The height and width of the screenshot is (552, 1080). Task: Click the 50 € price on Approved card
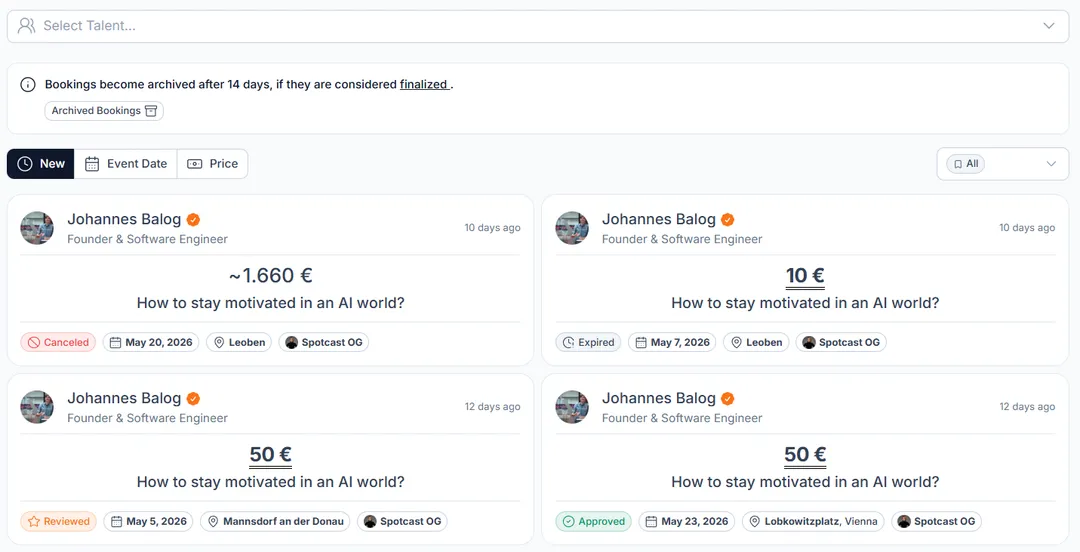click(x=805, y=455)
